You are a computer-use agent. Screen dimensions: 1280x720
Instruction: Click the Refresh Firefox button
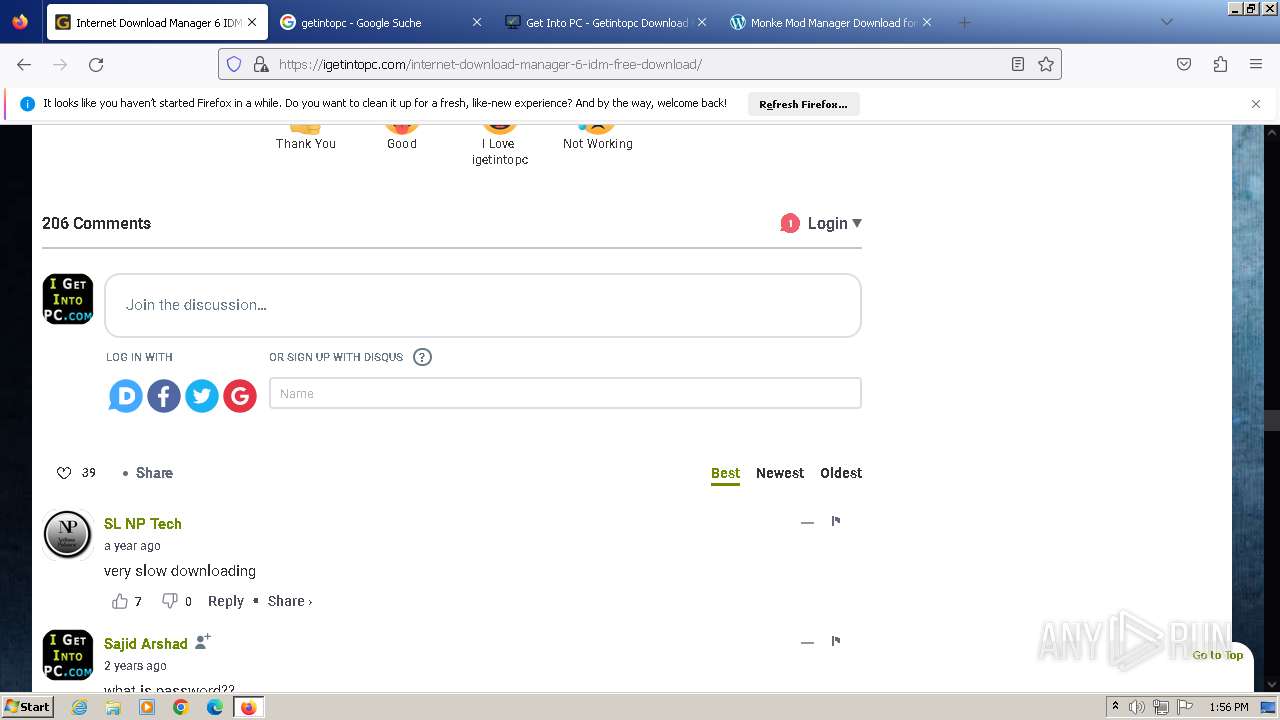(x=803, y=104)
